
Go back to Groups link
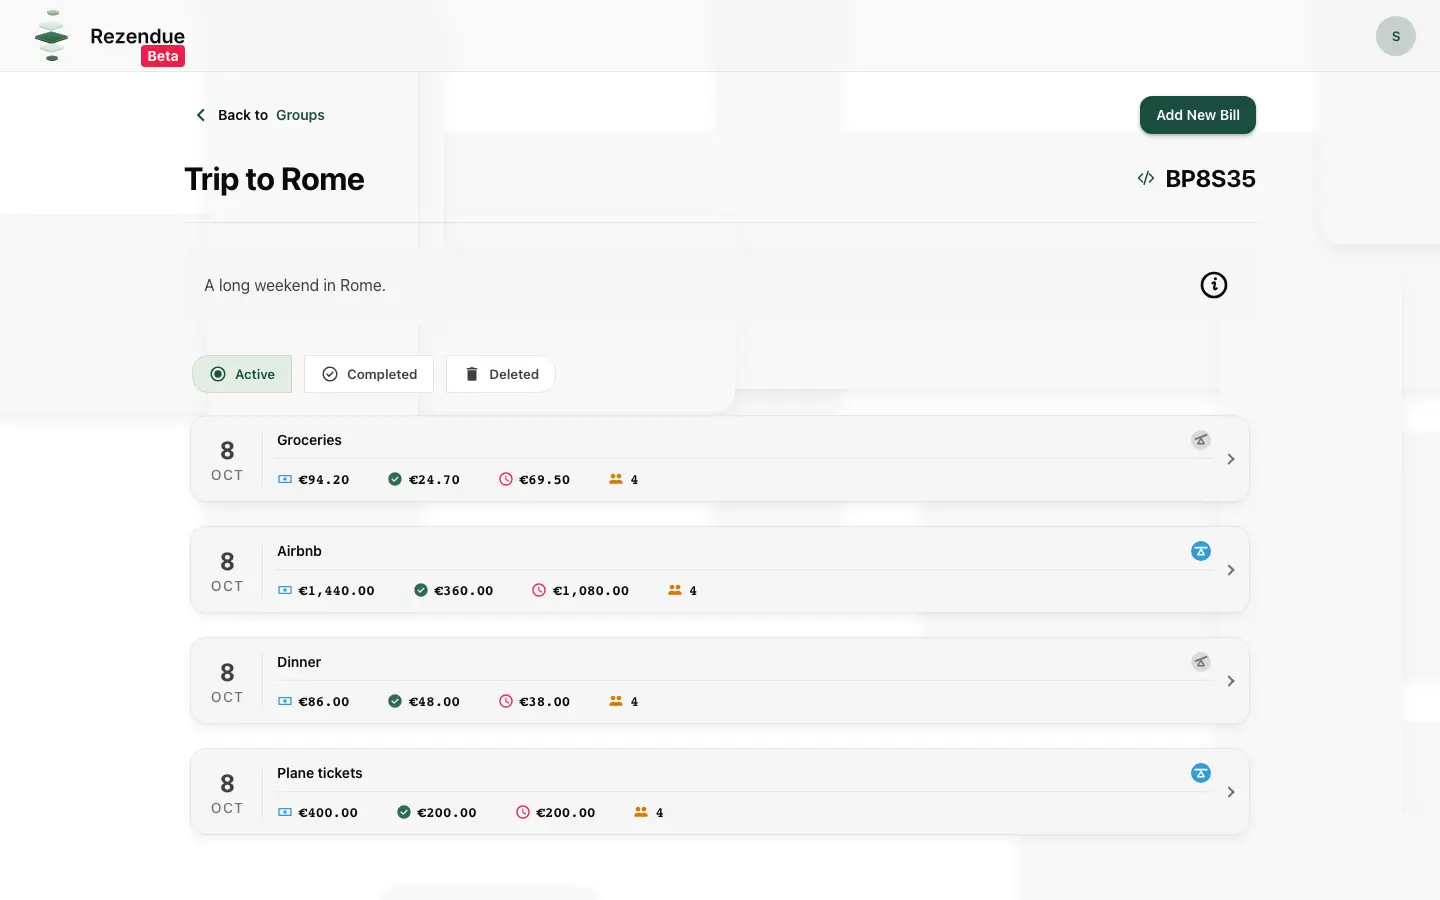click(300, 115)
